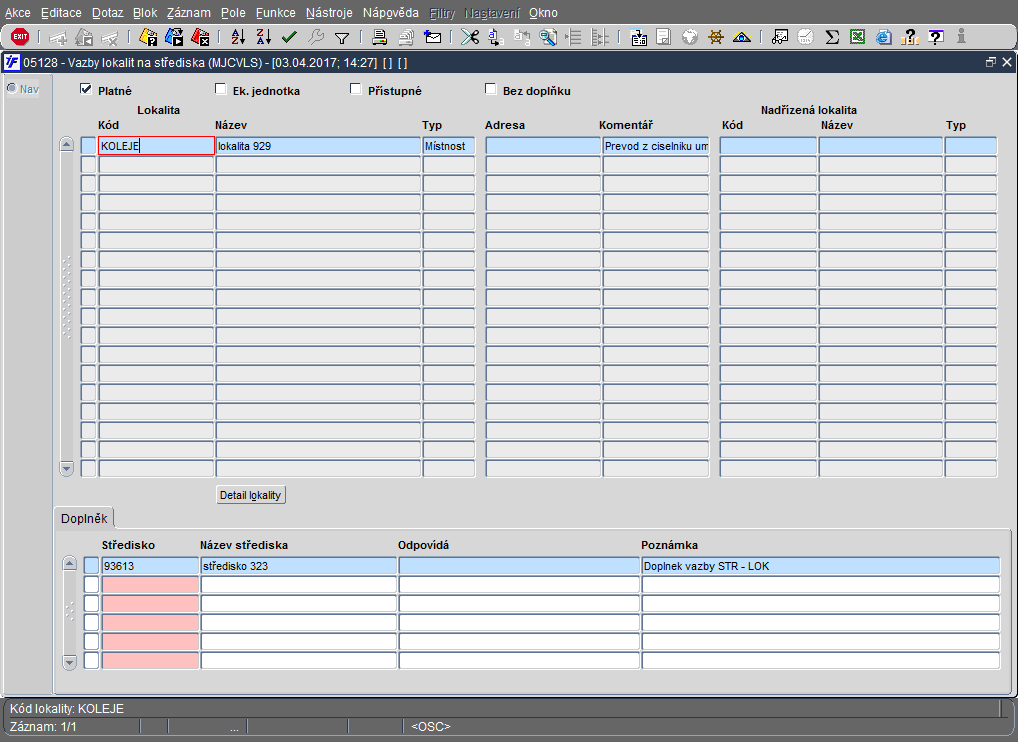Click the ship's wheel icon
This screenshot has height=742, width=1018.
(715, 37)
